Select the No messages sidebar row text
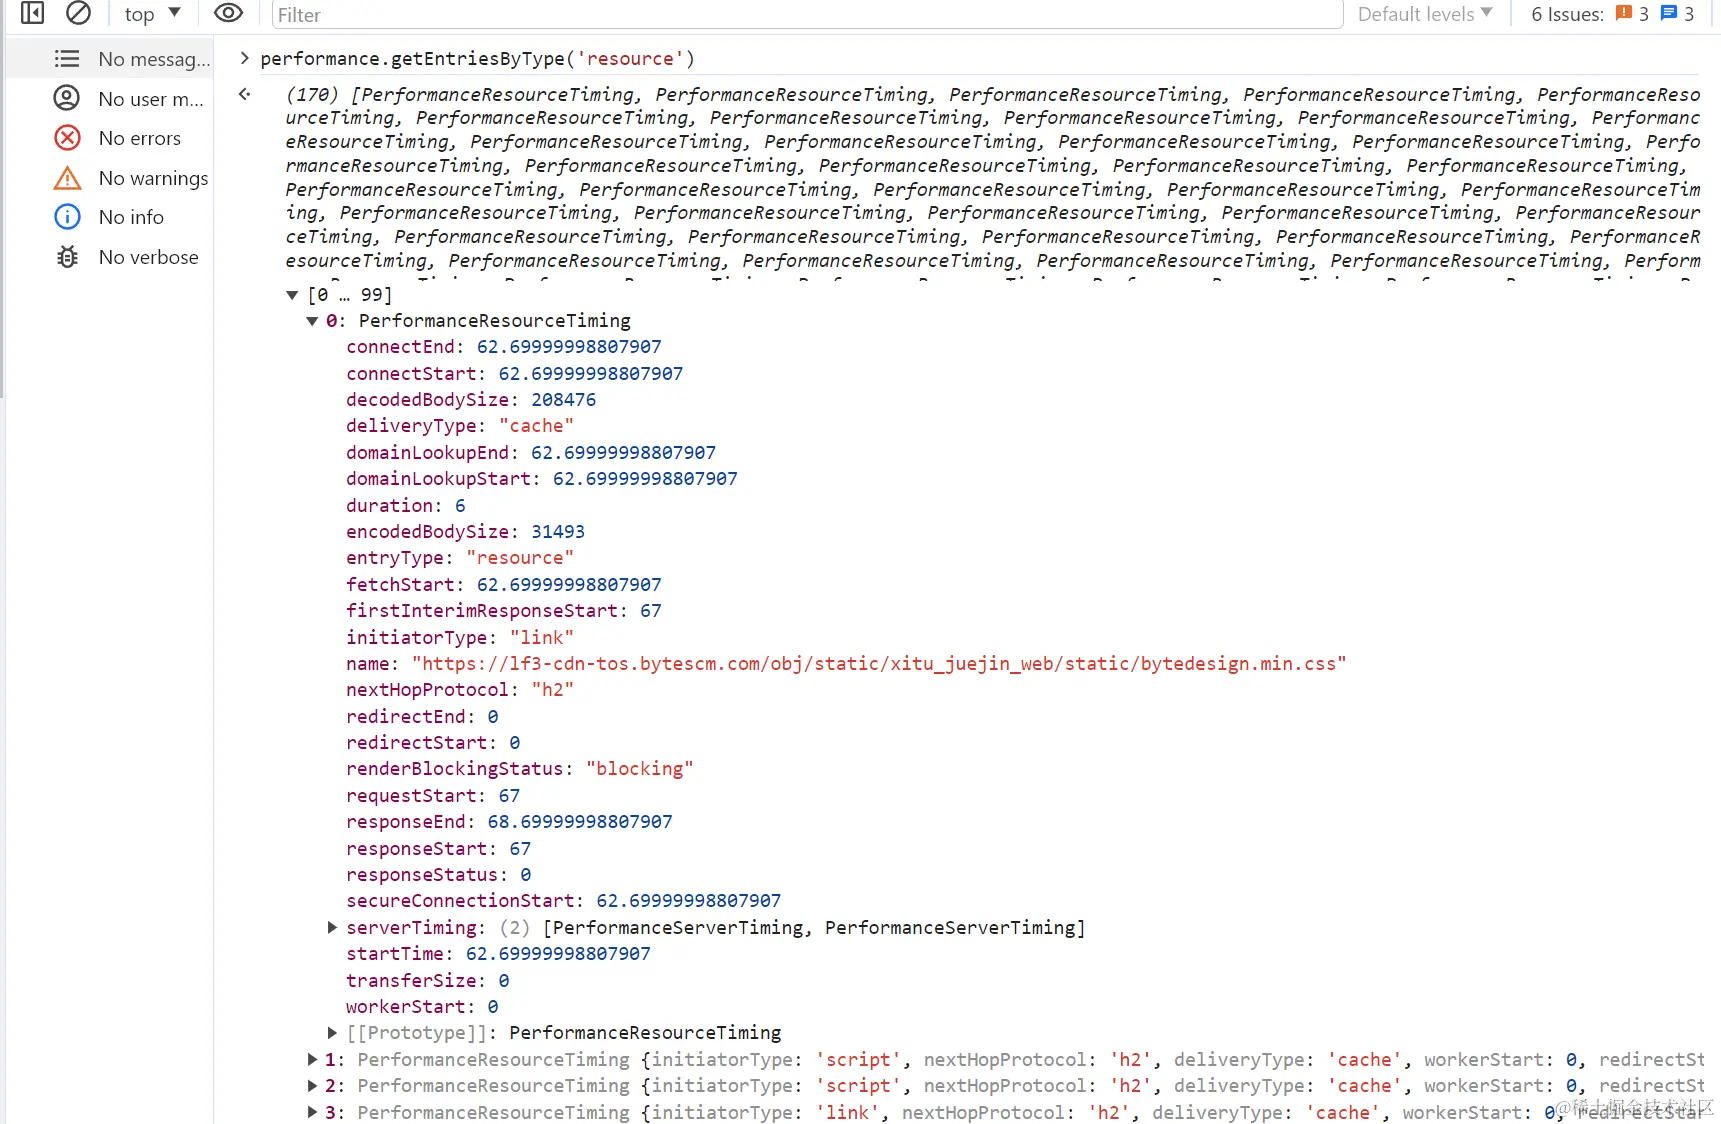 click(x=154, y=59)
